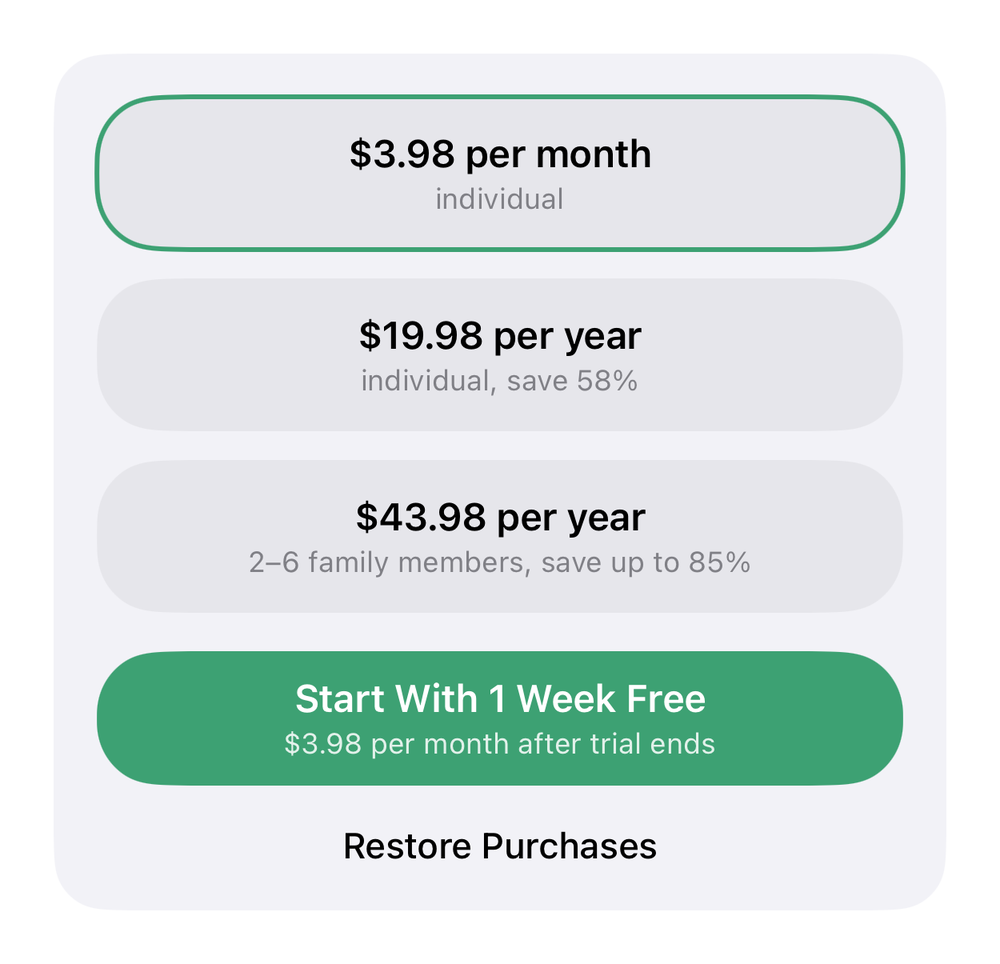Choose the option labeled save 58%
Screen dimensions: 1000x964
(500, 354)
